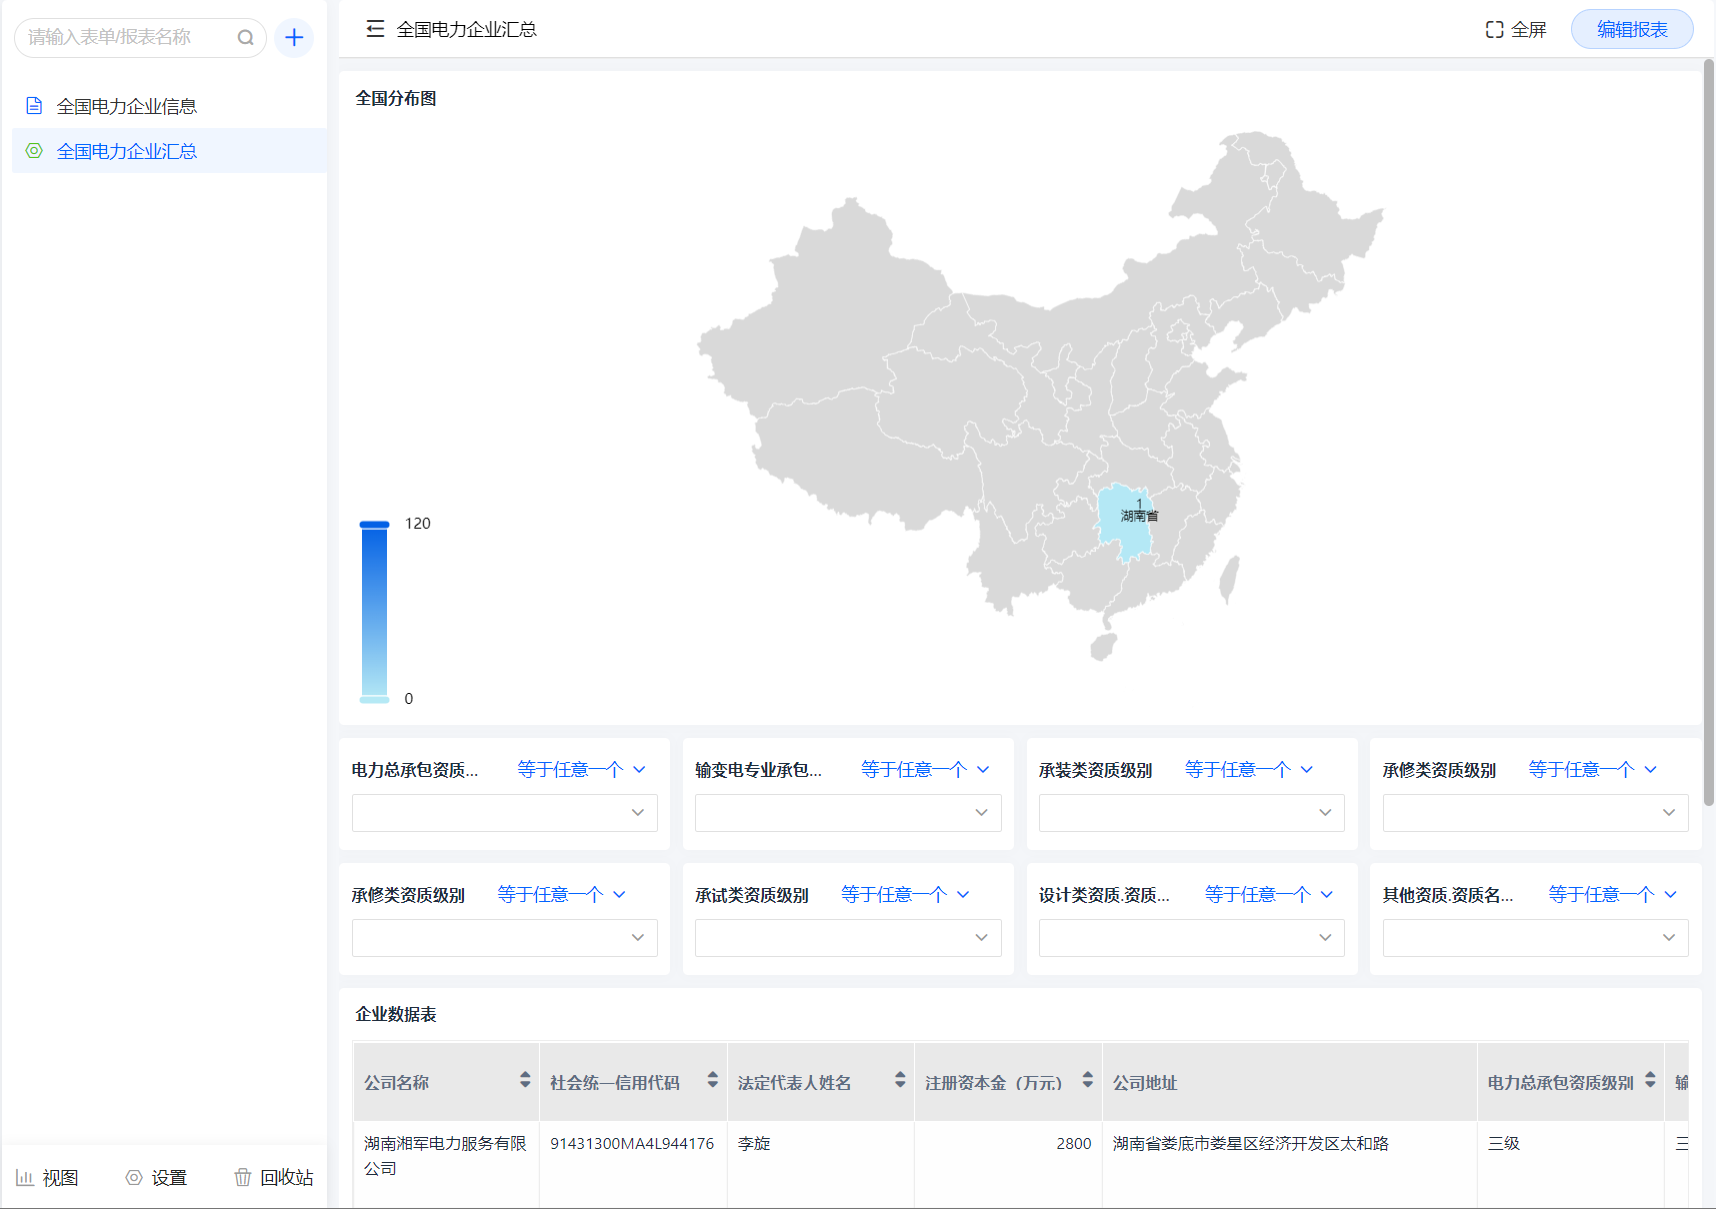
Task: Click the 编辑报表 button
Action: click(1631, 29)
